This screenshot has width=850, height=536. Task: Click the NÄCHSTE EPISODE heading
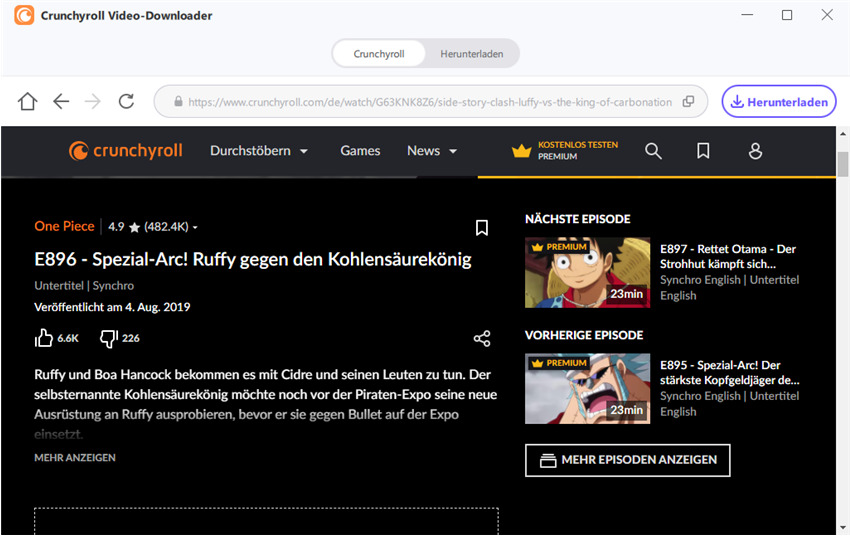coord(577,219)
